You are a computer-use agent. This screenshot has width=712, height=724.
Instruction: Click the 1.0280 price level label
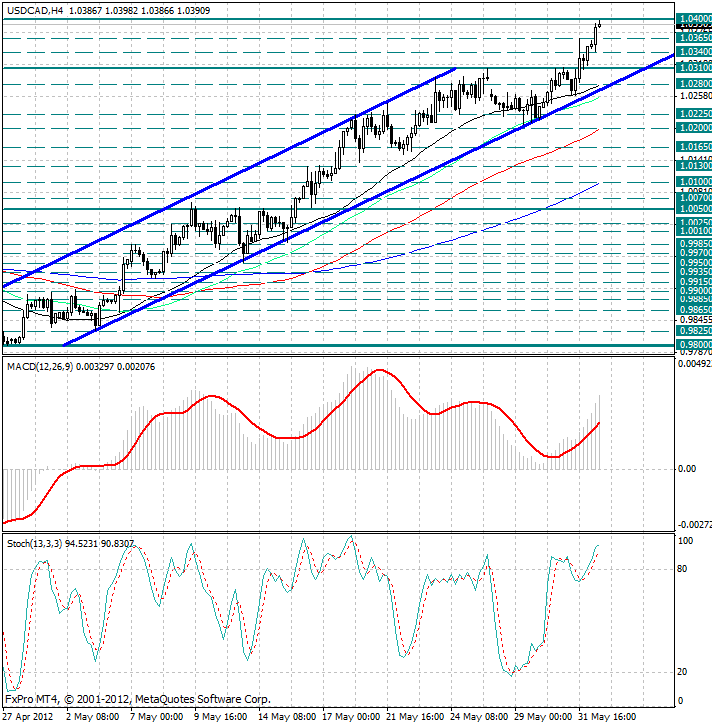694,84
